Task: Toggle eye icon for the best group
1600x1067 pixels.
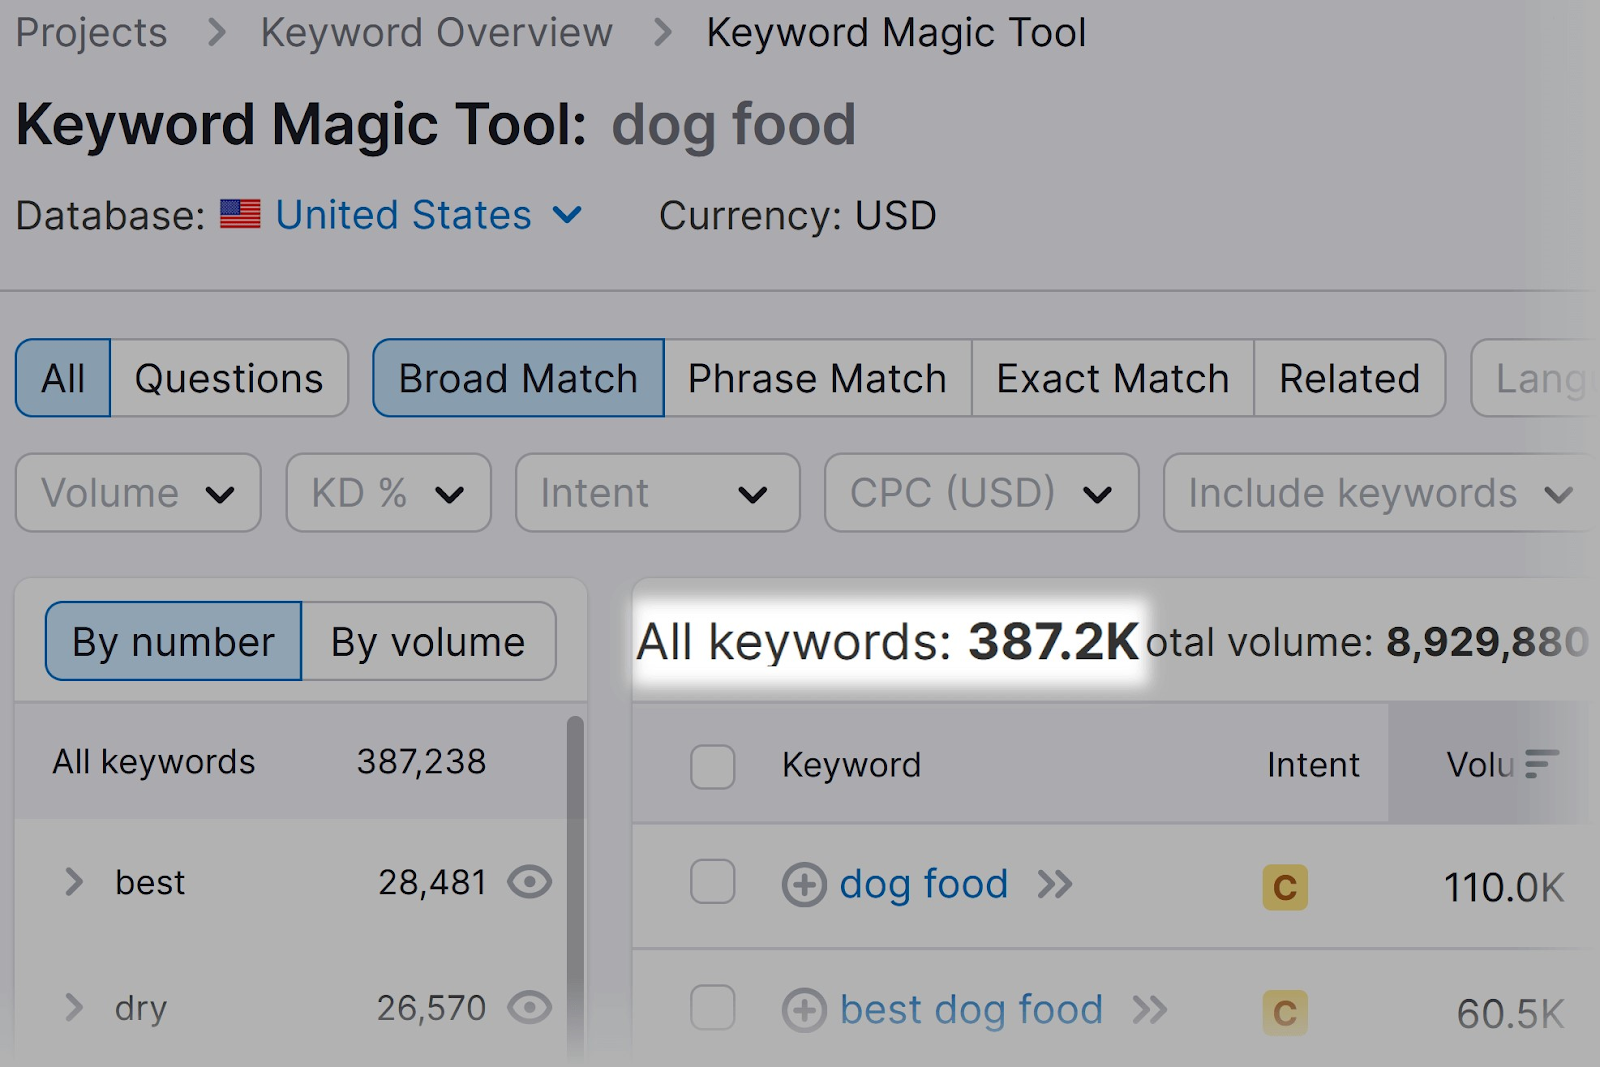Action: point(529,882)
